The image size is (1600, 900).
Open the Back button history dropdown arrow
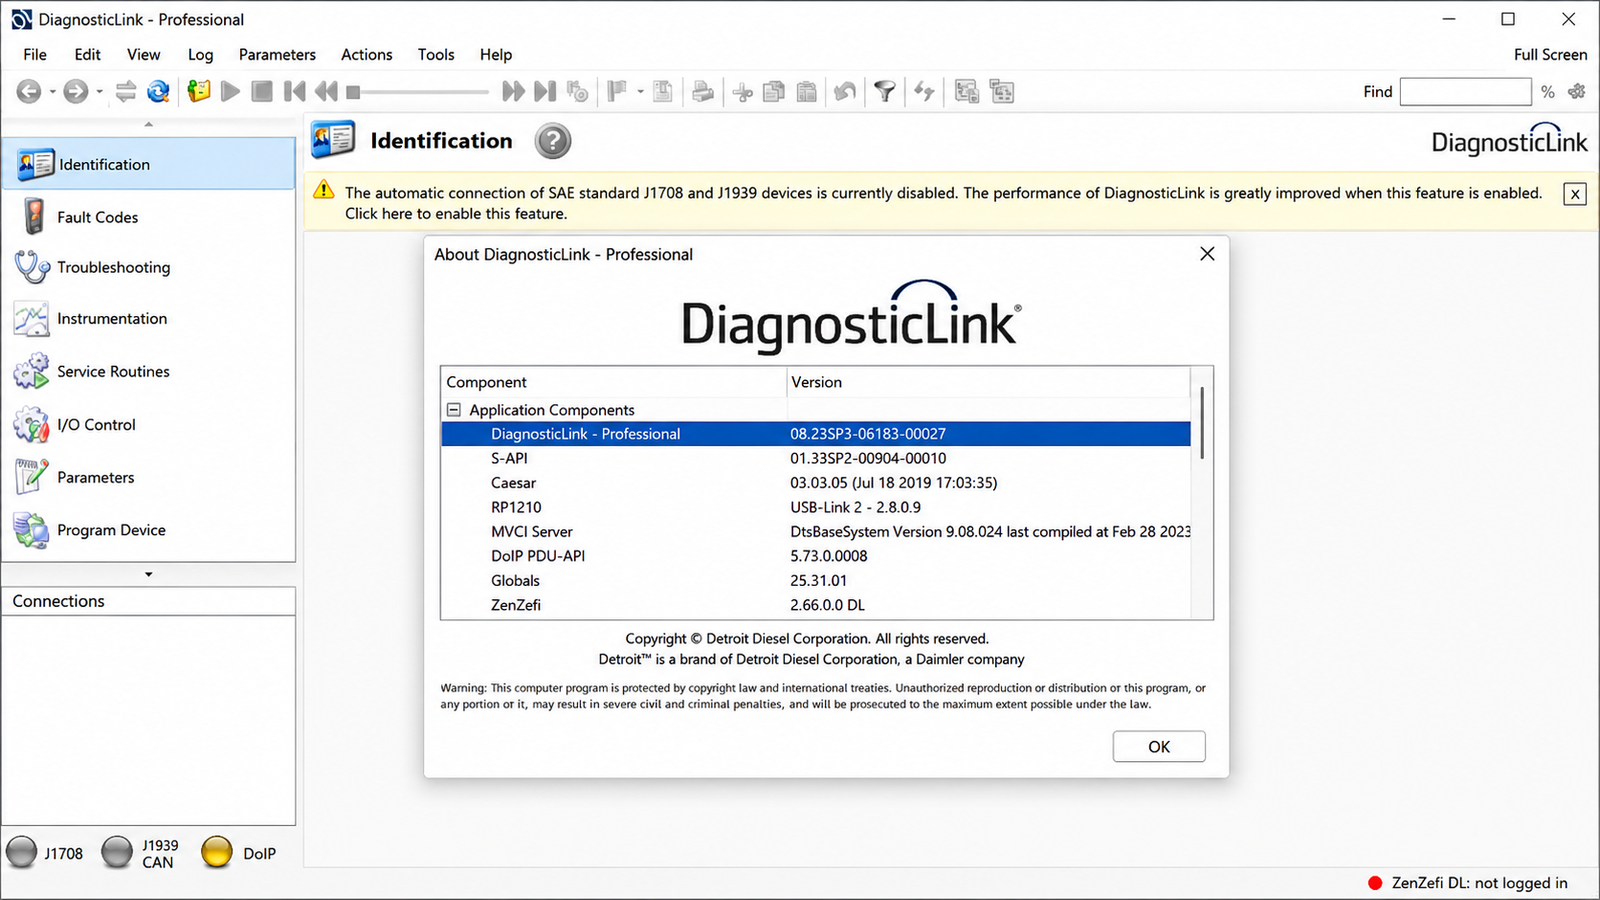(x=52, y=92)
